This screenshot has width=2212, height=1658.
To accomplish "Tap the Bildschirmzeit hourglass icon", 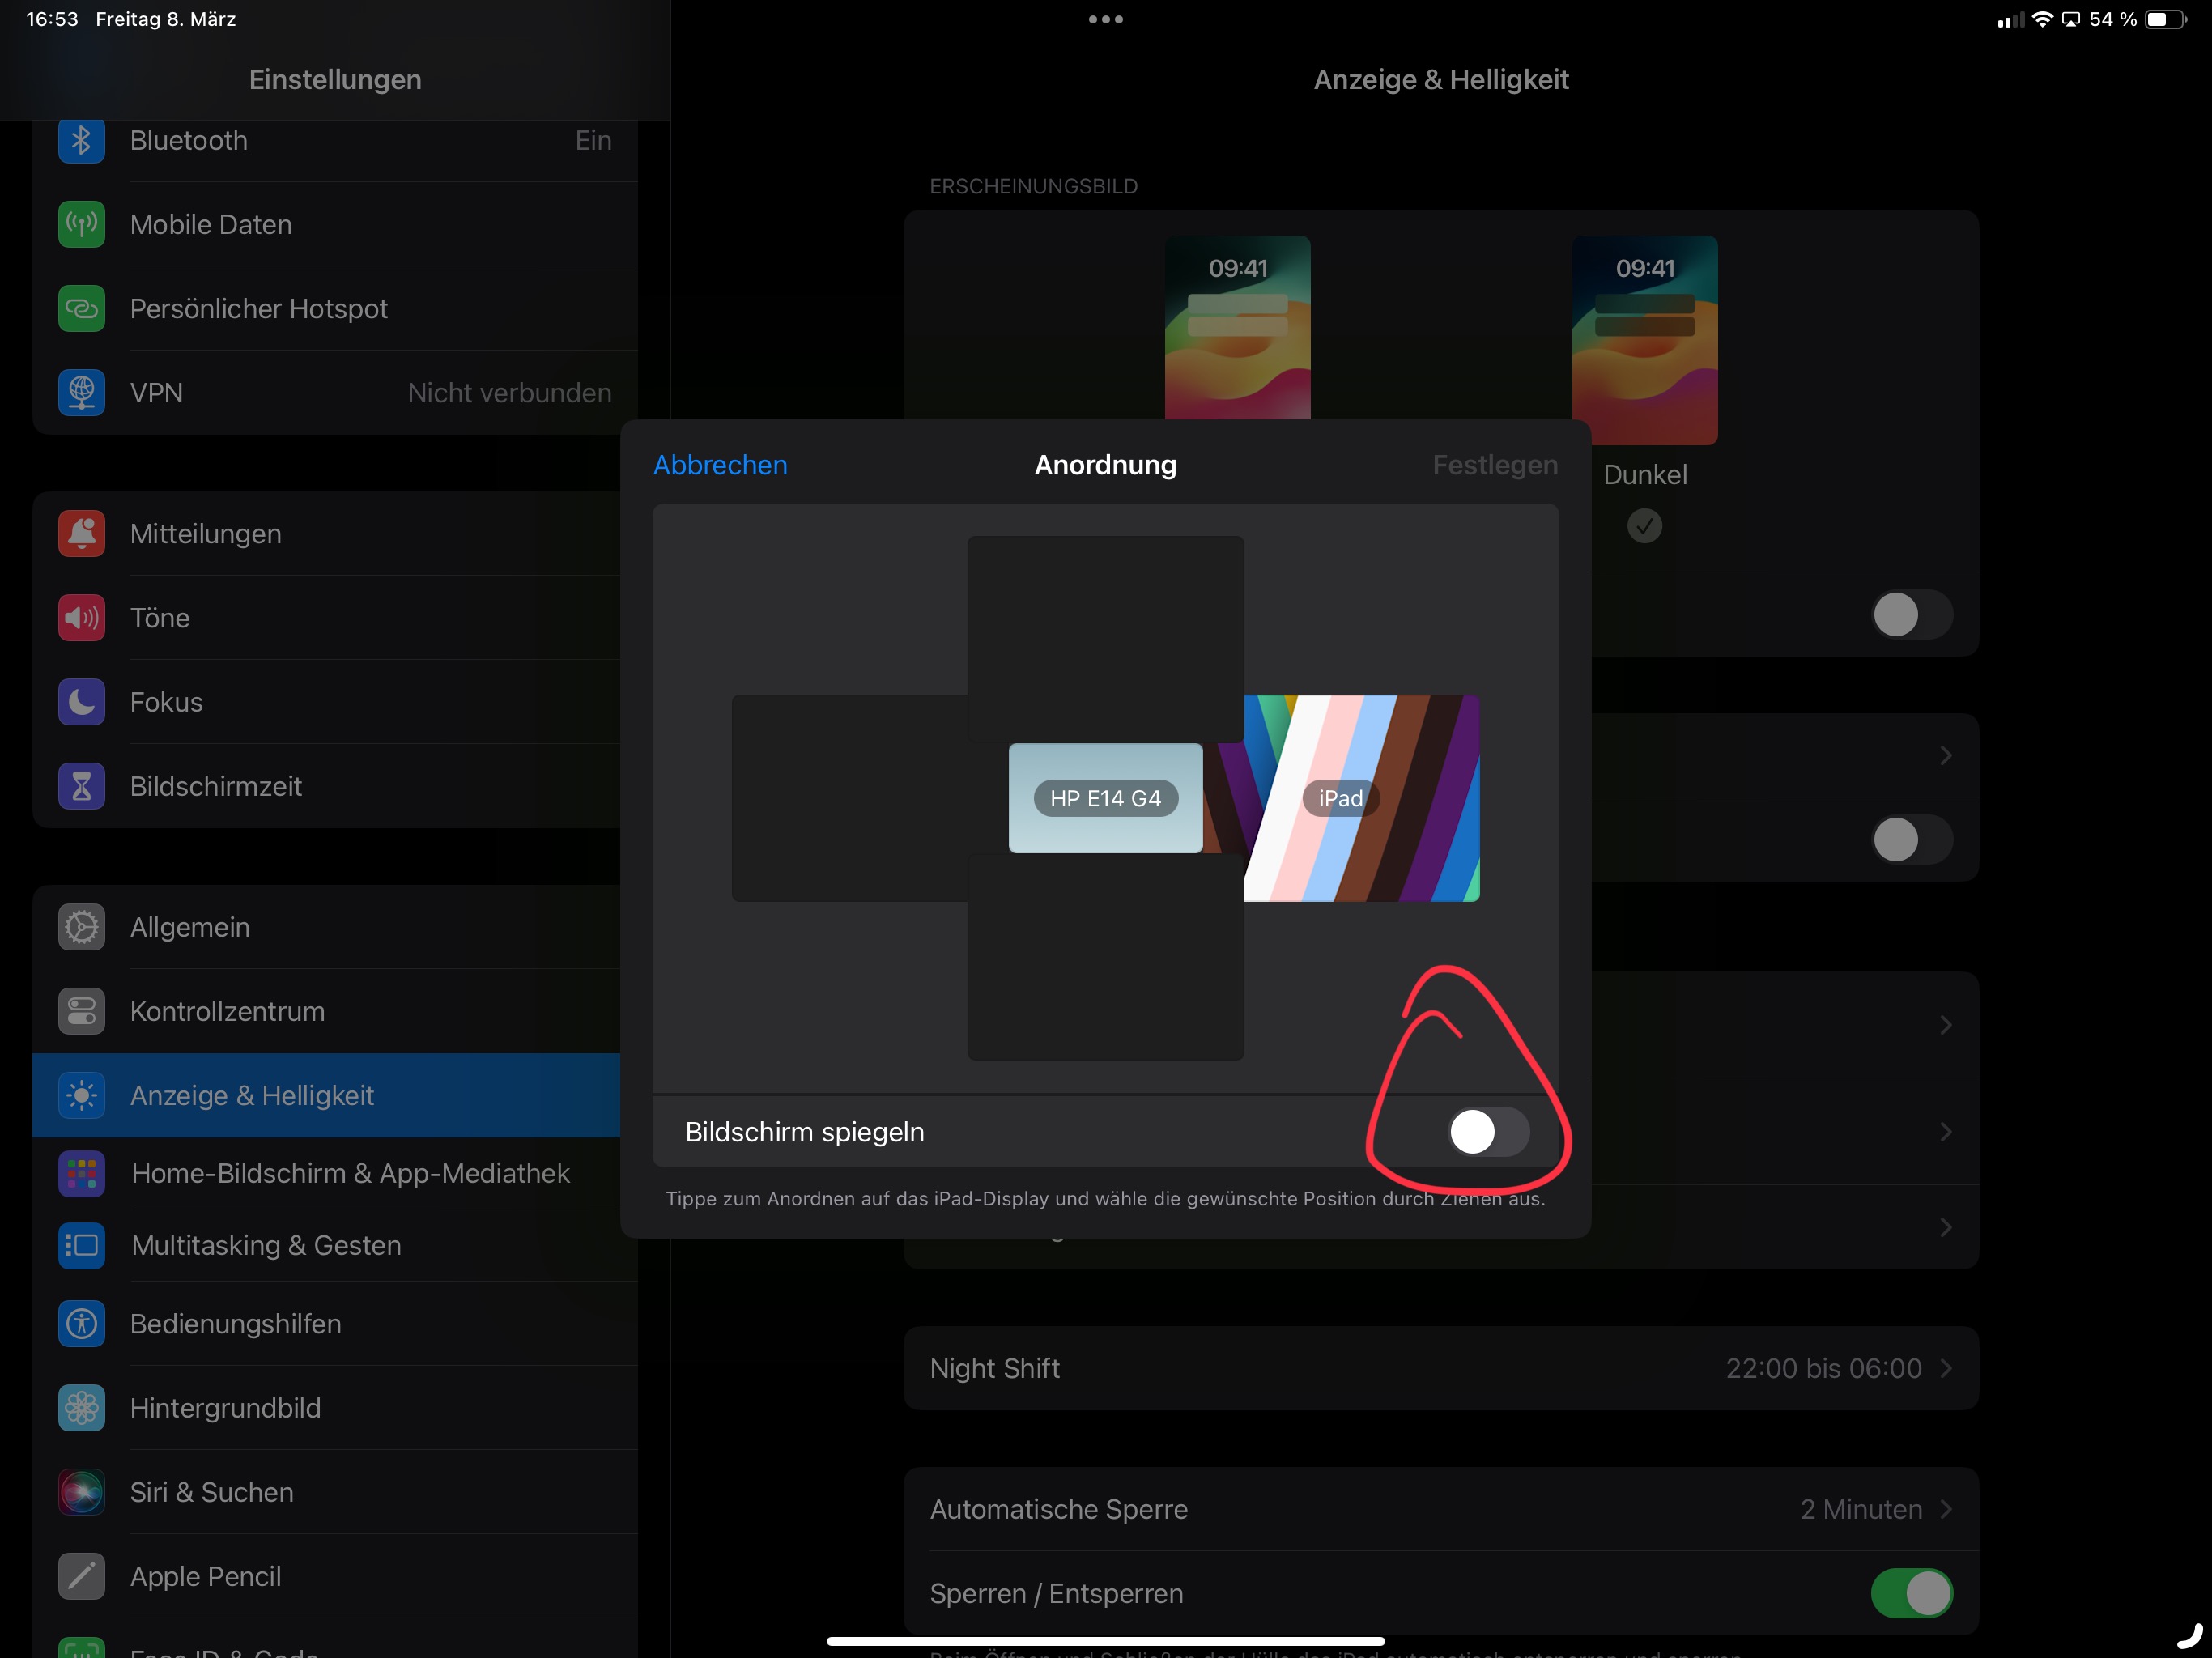I will click(81, 786).
